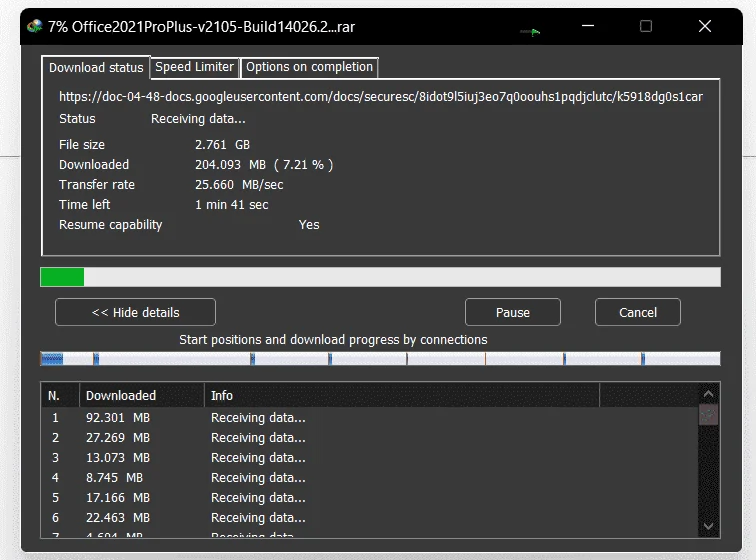The image size is (756, 560).
Task: Switch to the Download status tab
Action: click(x=96, y=68)
